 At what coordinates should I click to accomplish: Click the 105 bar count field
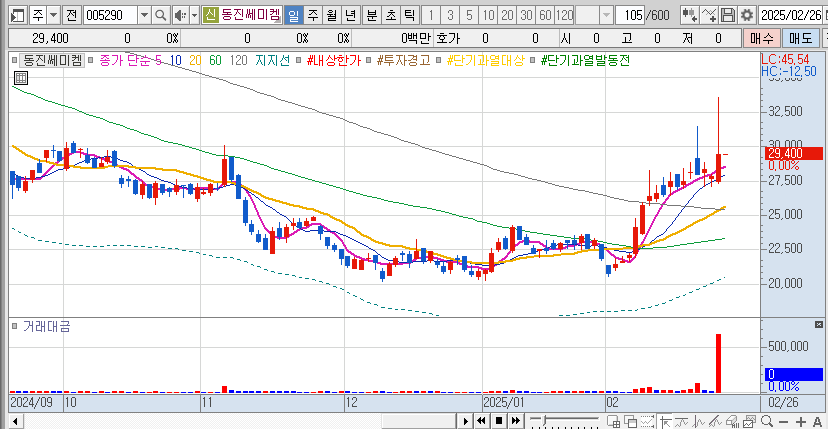click(x=630, y=15)
